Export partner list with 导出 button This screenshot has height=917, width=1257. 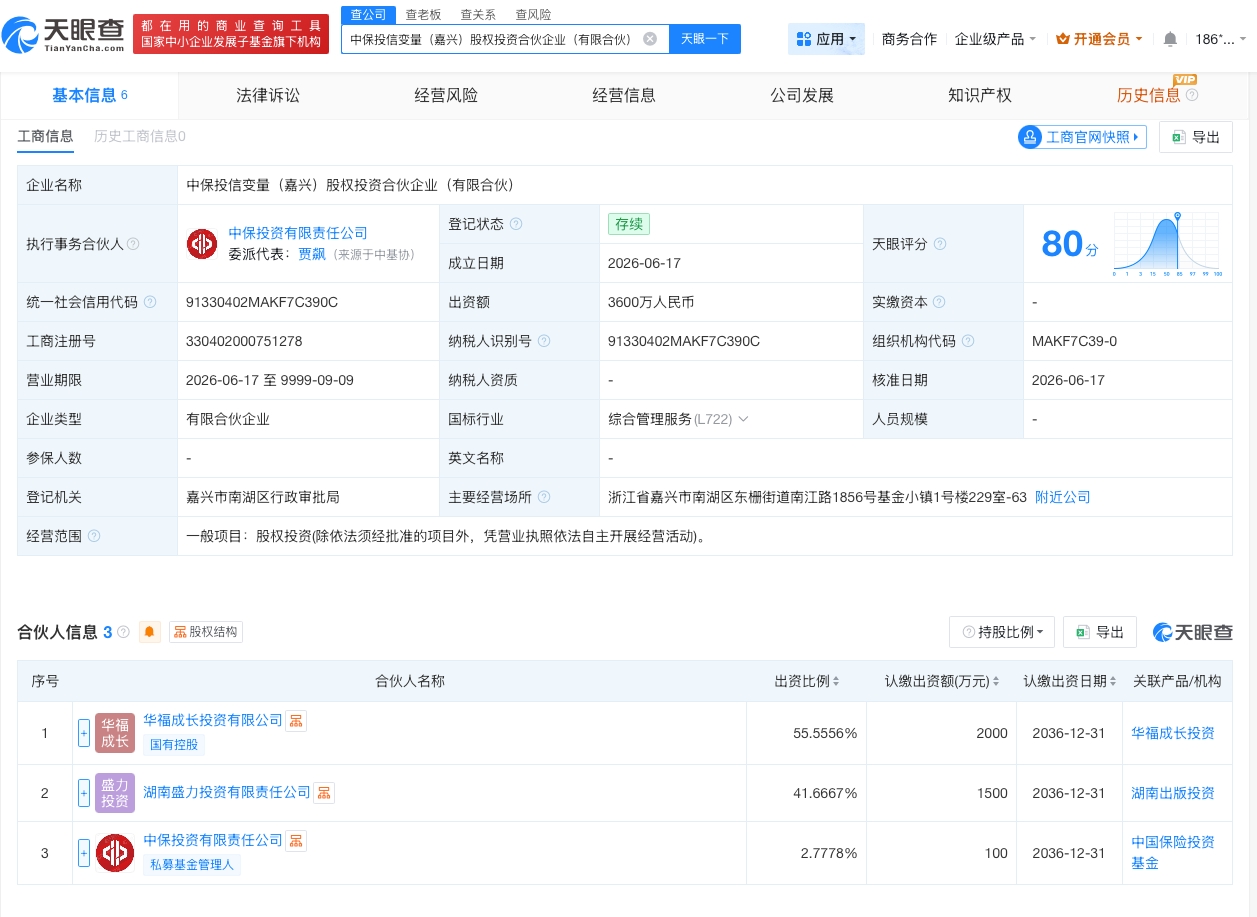tap(1100, 632)
